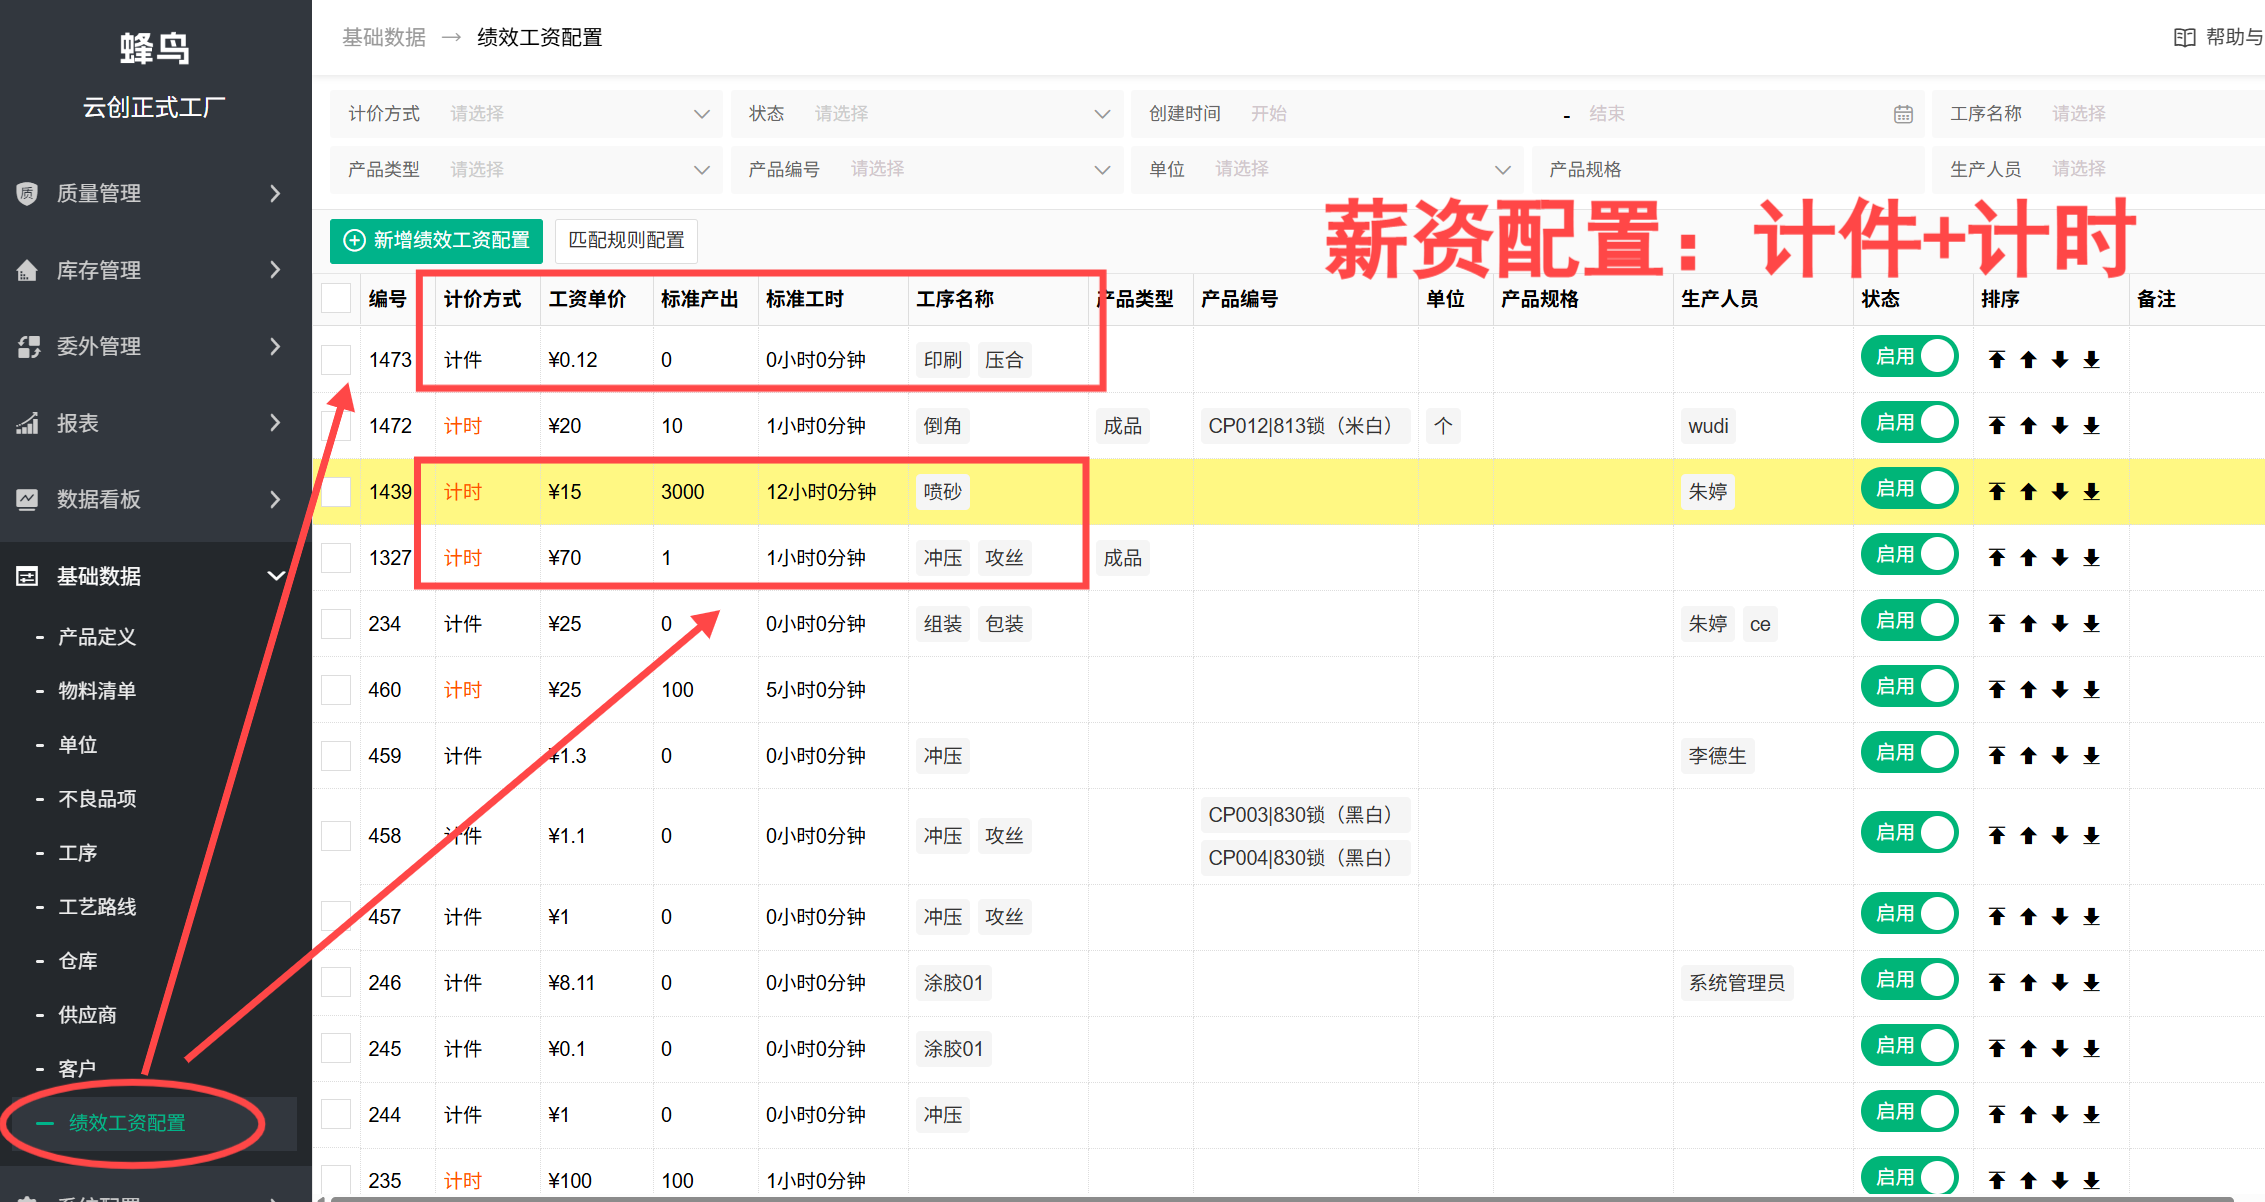Click 数据看板 chart icon in sidebar
The width and height of the screenshot is (2265, 1202).
[x=28, y=499]
